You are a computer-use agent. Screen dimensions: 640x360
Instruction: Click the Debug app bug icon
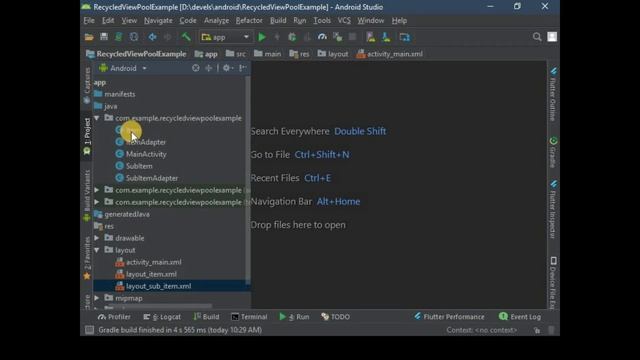[x=292, y=37]
